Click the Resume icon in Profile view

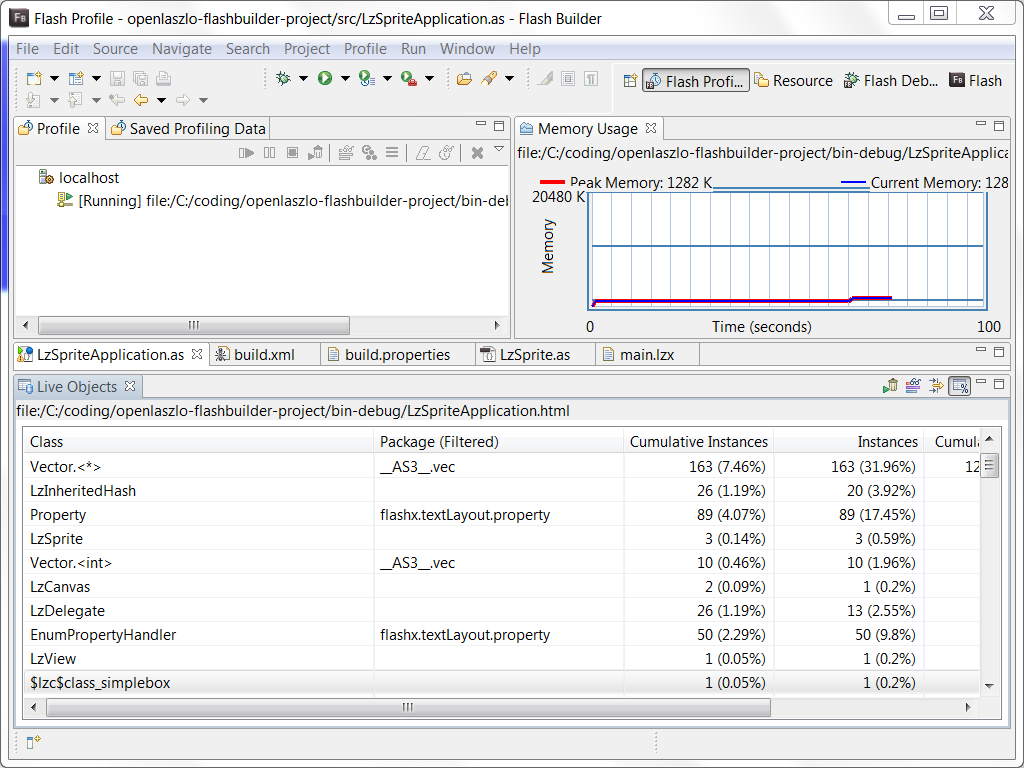click(246, 153)
